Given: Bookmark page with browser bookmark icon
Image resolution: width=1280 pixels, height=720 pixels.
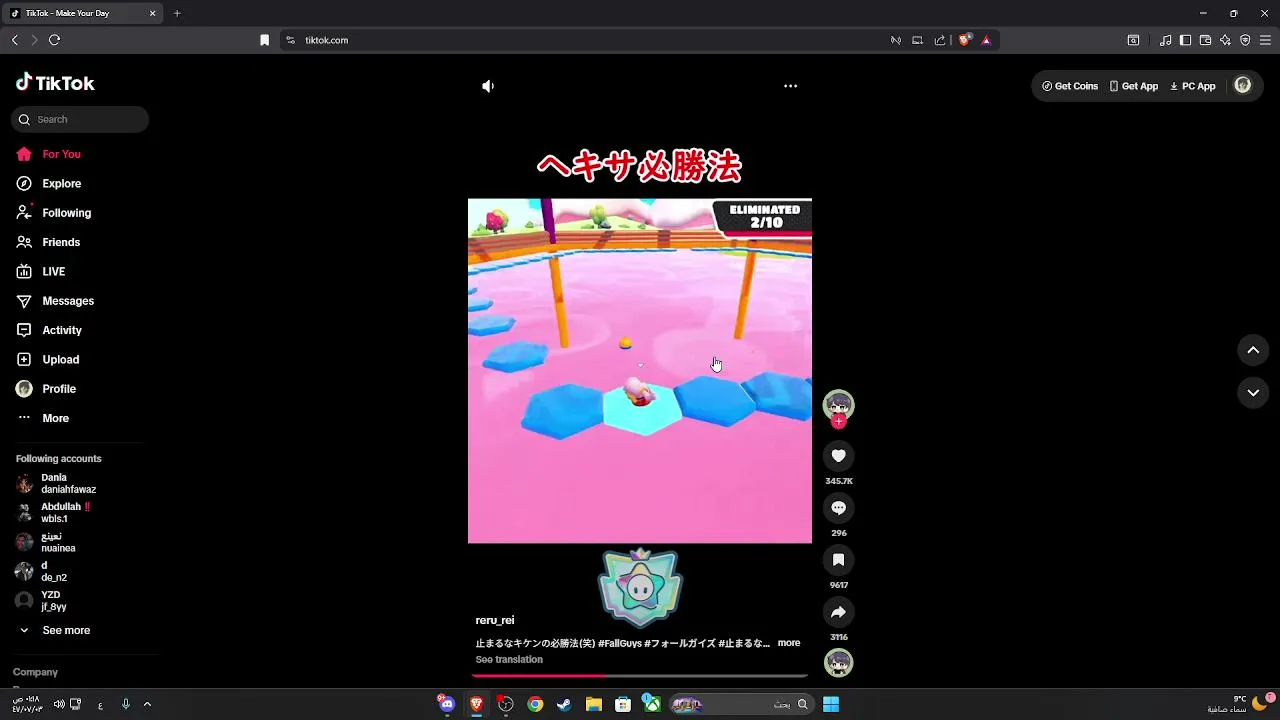Looking at the screenshot, I should coord(264,40).
